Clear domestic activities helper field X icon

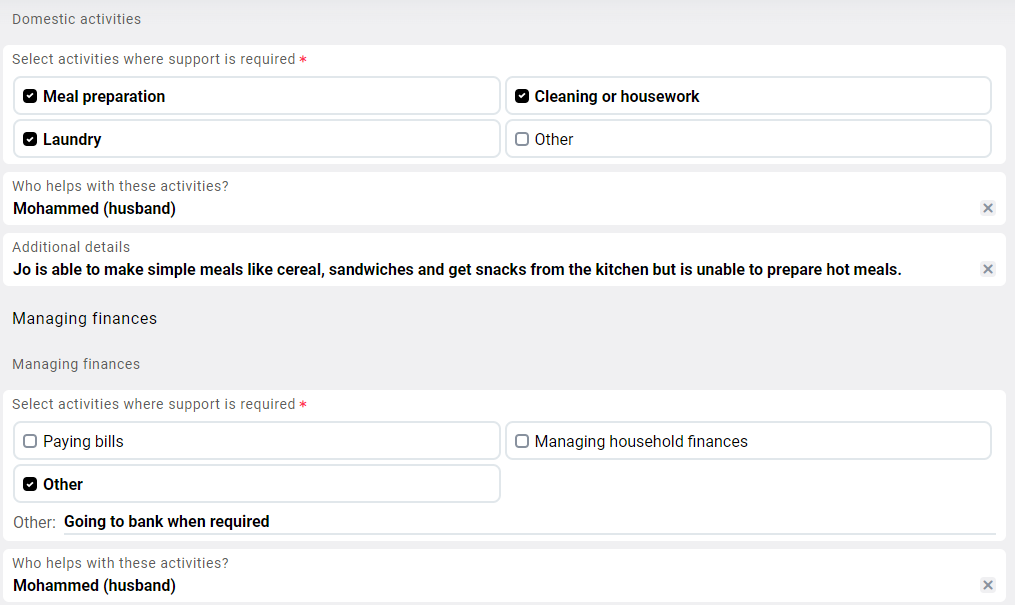[988, 208]
